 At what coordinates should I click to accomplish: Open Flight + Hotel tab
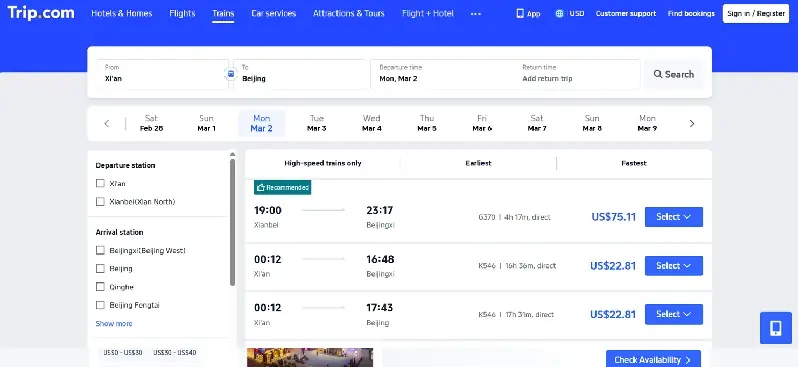[428, 13]
